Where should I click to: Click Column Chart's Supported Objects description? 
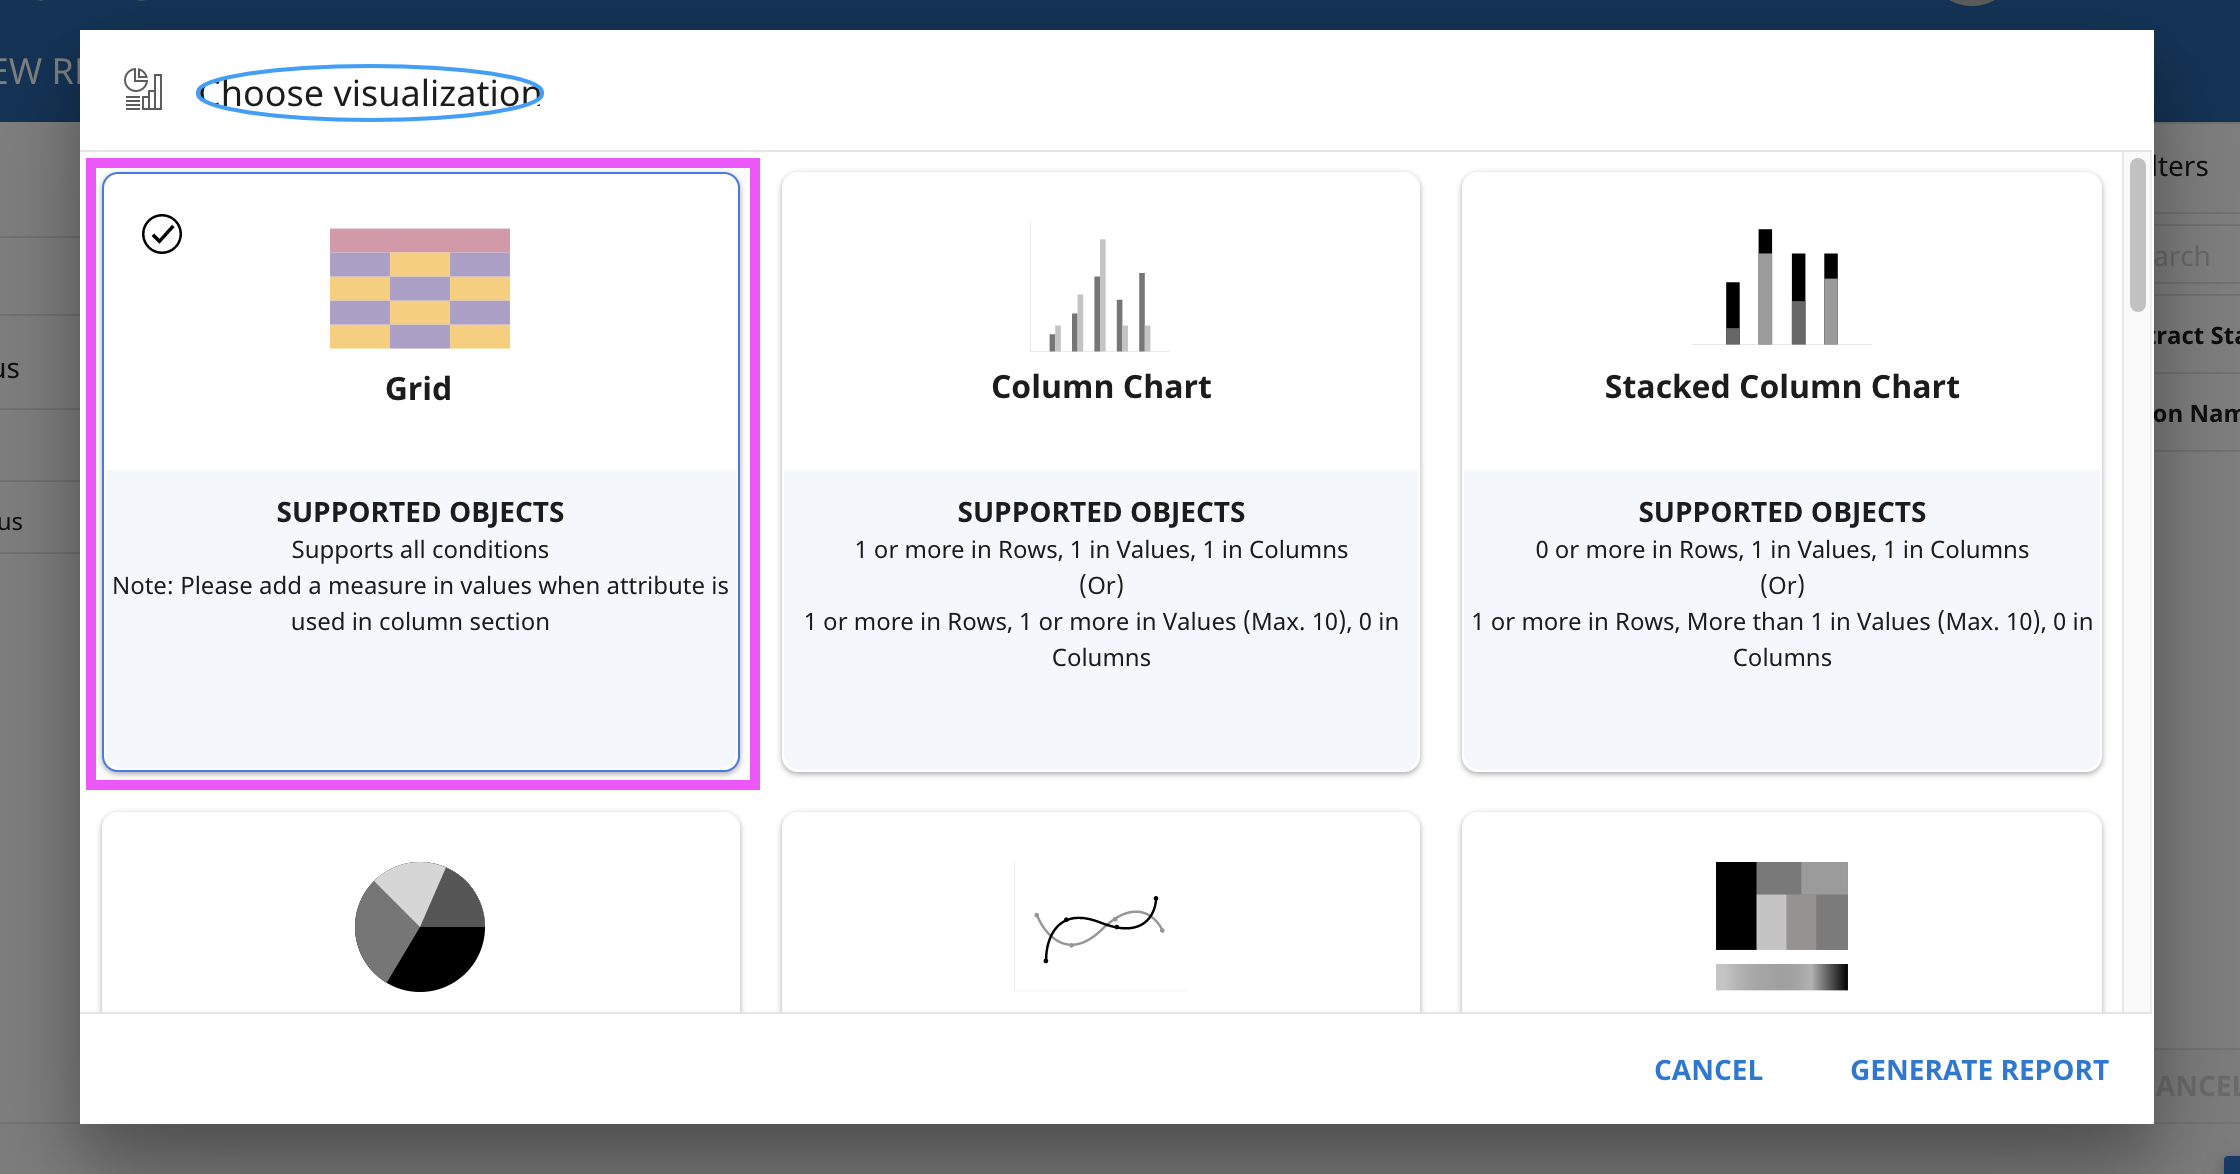pos(1100,603)
